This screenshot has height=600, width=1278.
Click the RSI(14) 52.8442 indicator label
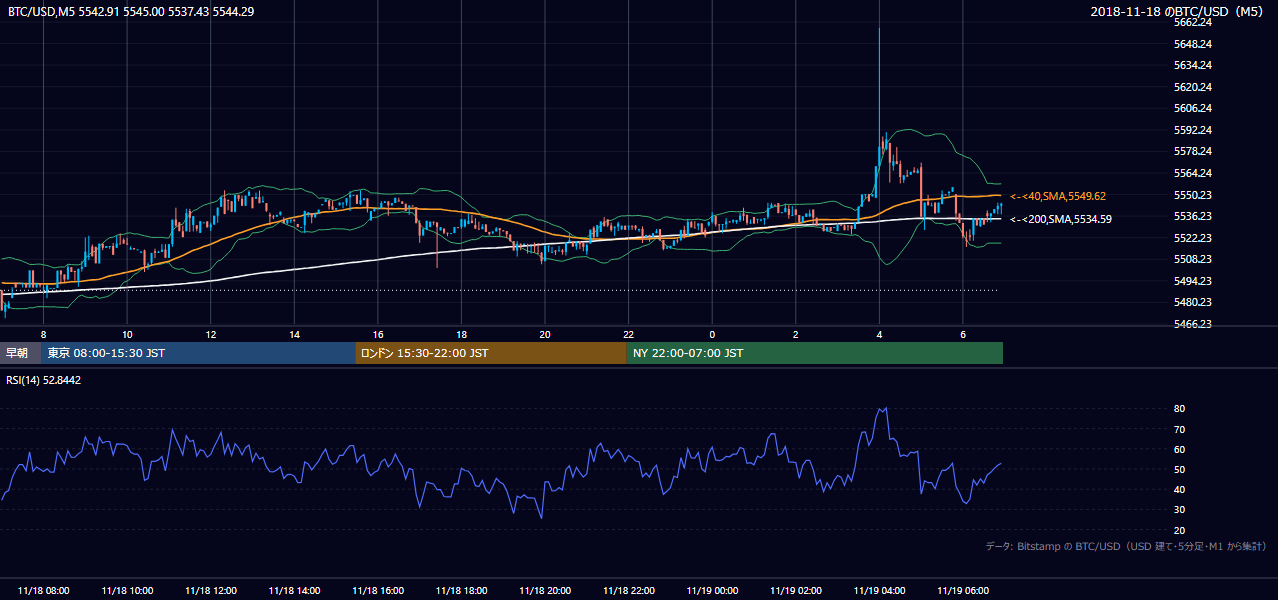click(x=44, y=380)
